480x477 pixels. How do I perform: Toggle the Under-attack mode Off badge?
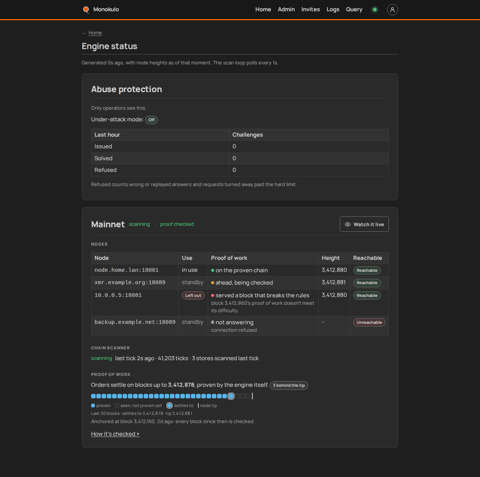(x=152, y=120)
